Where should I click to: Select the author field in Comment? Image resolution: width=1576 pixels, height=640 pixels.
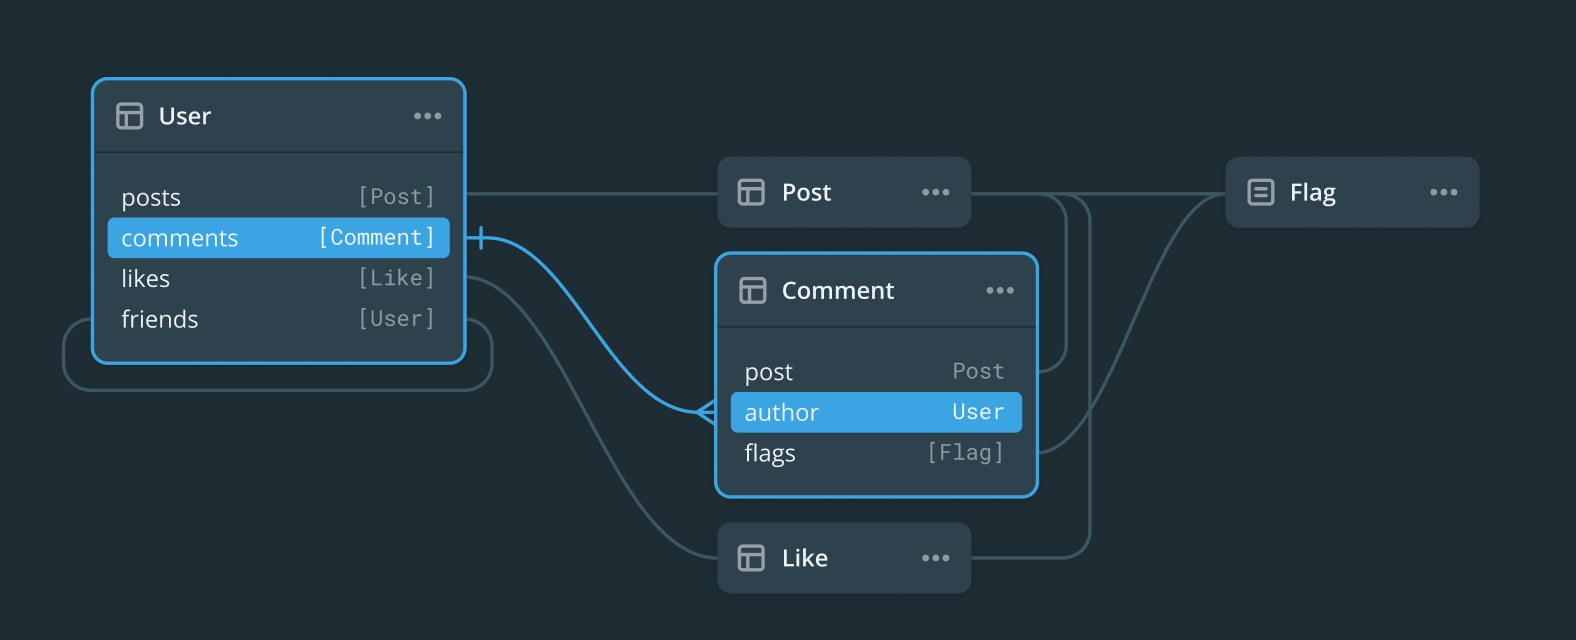tap(876, 412)
